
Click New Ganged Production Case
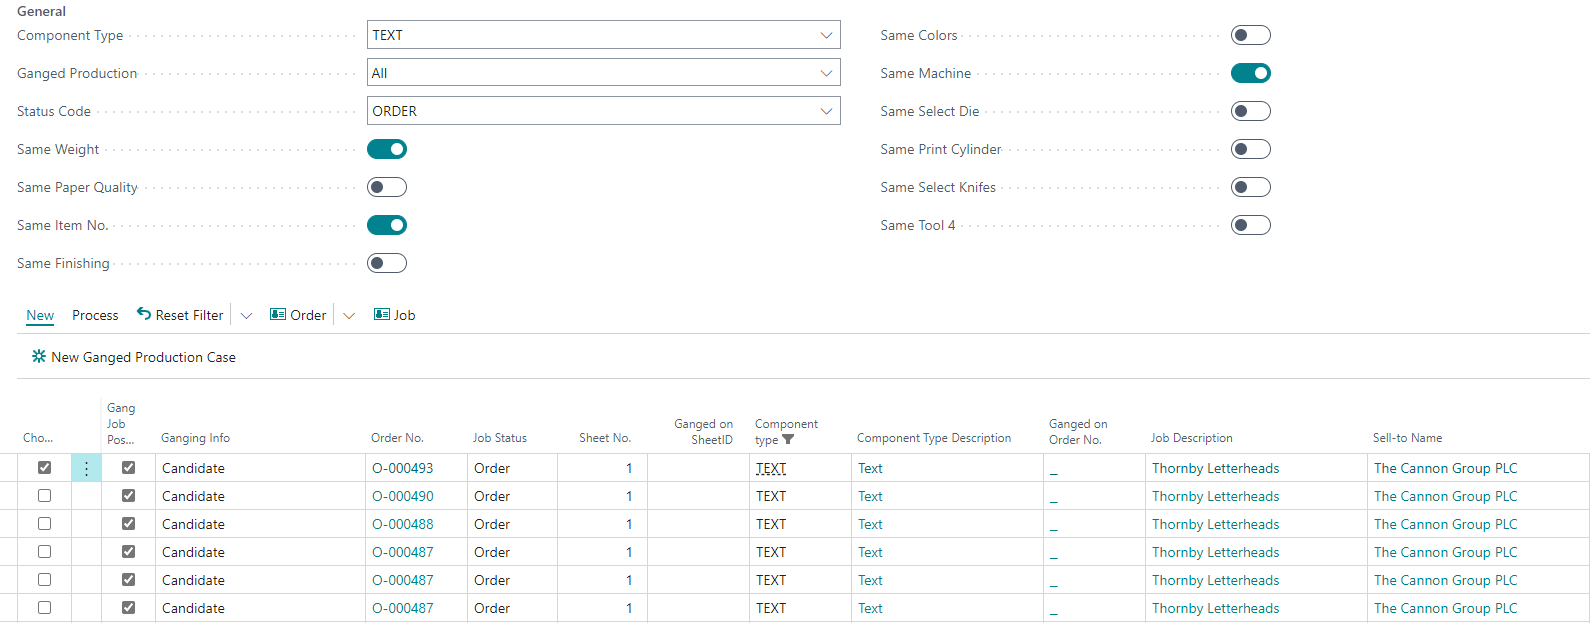tap(134, 357)
